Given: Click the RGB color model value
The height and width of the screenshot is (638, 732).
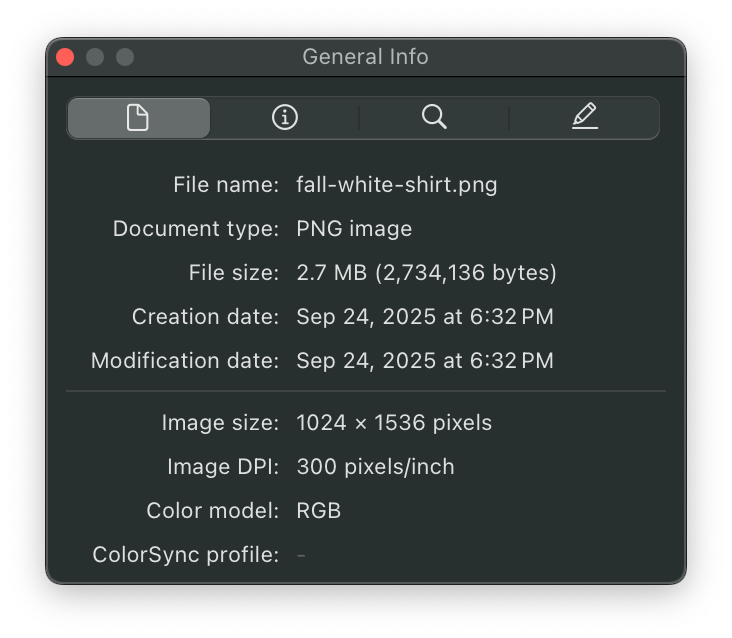Looking at the screenshot, I should [x=318, y=511].
